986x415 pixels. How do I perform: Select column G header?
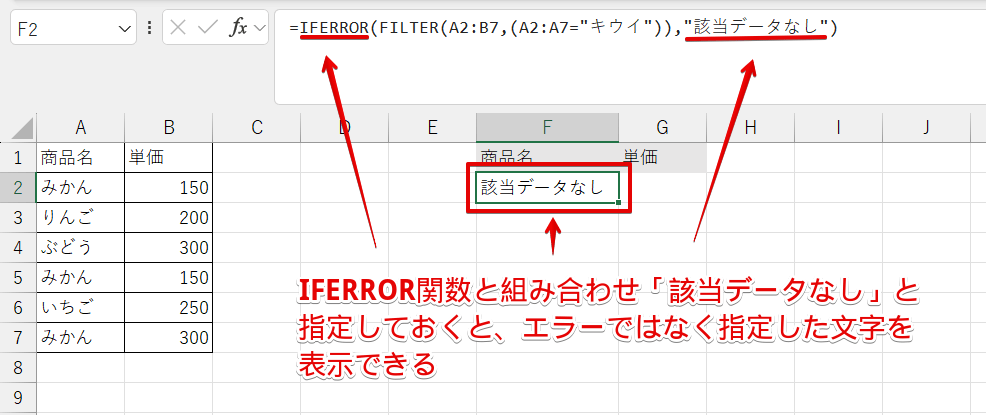663,128
